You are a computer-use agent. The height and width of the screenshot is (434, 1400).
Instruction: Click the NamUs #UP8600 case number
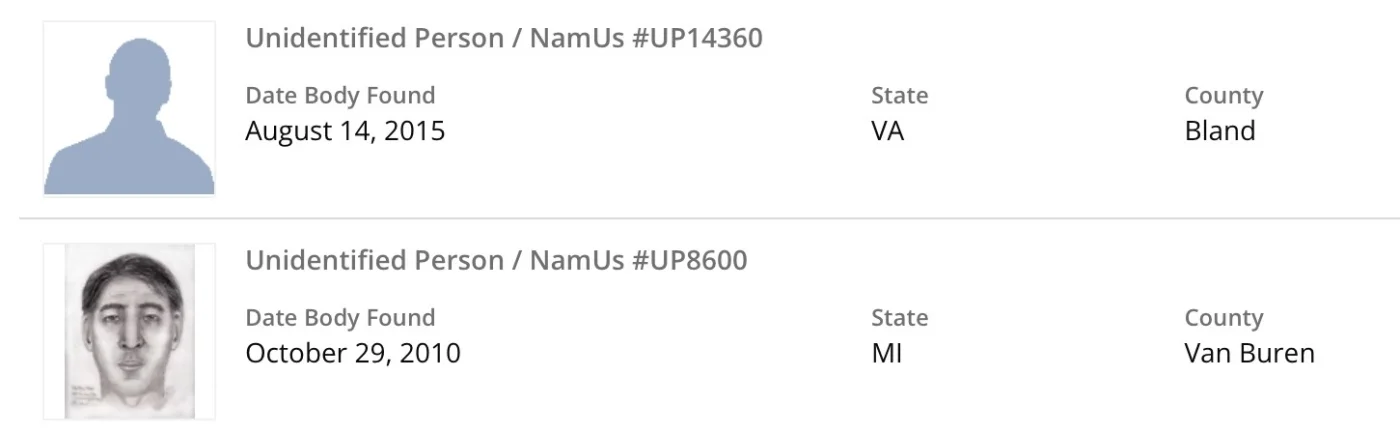coord(638,260)
